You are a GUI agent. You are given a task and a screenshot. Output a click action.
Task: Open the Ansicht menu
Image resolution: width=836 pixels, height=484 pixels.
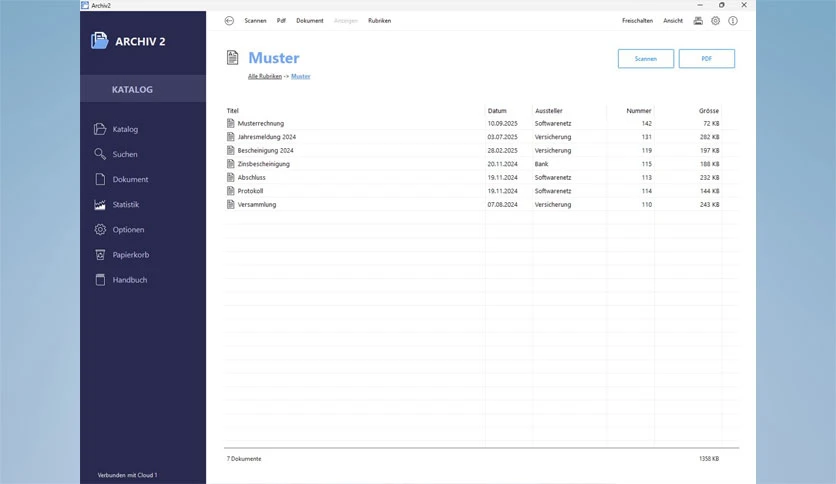coord(673,21)
